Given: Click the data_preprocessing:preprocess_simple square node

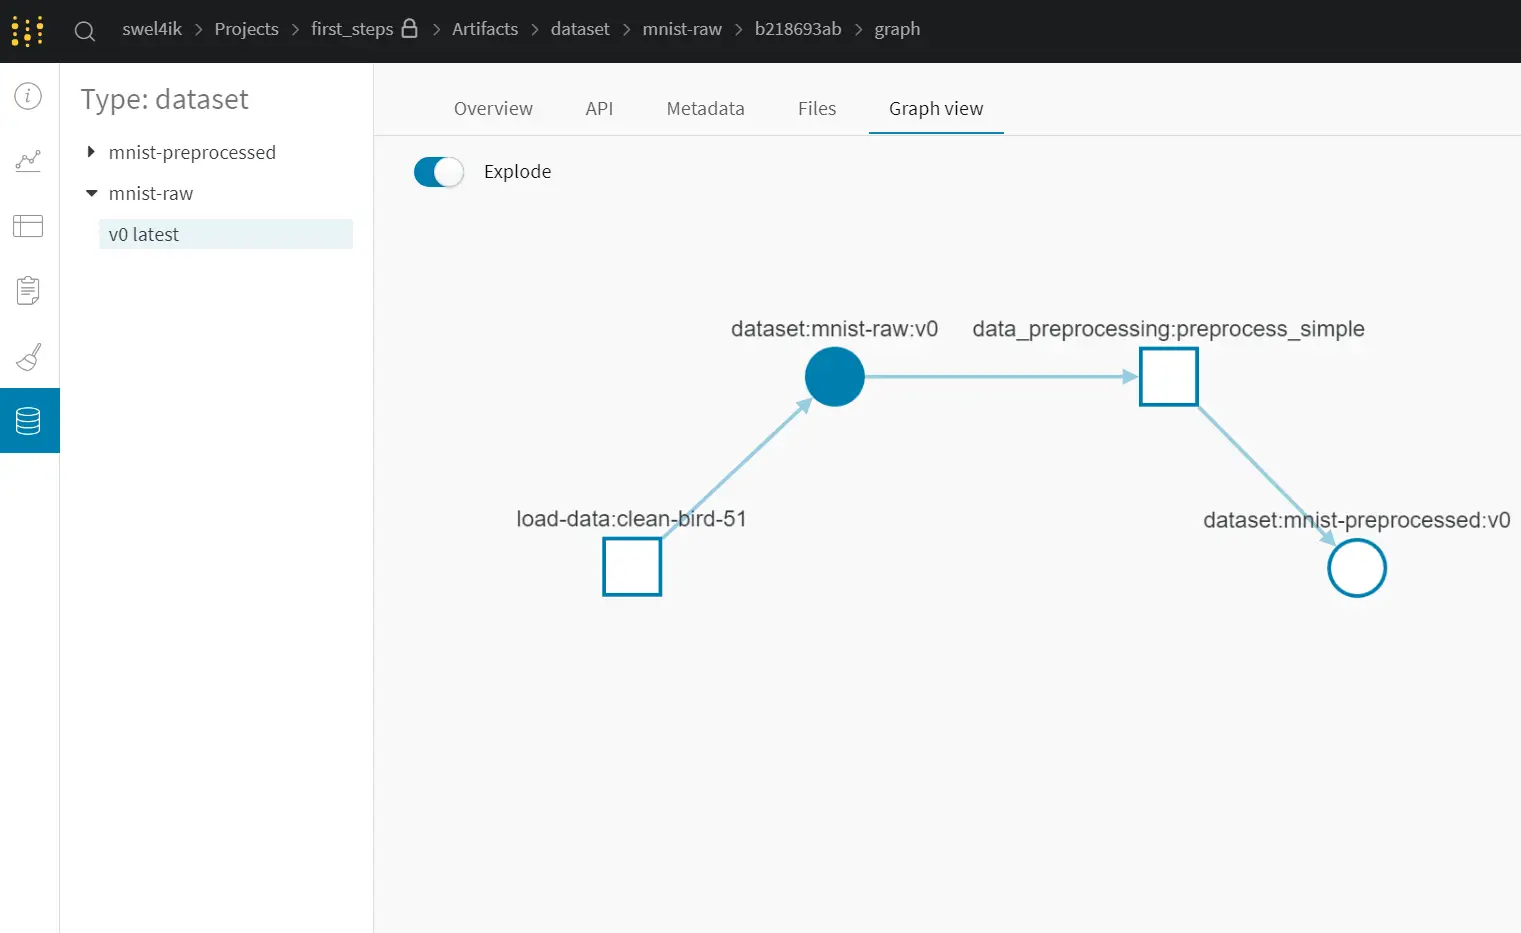Looking at the screenshot, I should point(1169,377).
